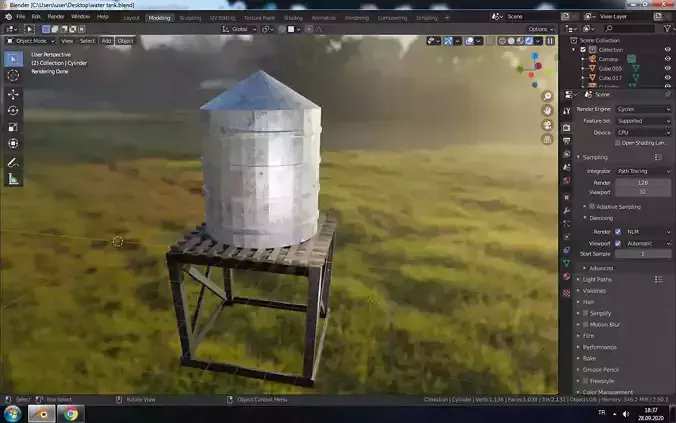Toggle visibility eye of Collection
This screenshot has width=676, height=423.
click(667, 50)
